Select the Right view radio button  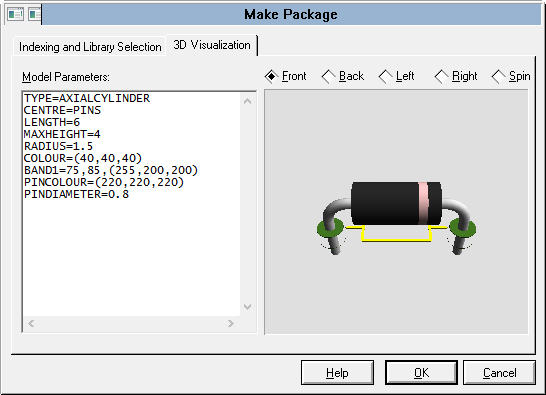pos(456,76)
